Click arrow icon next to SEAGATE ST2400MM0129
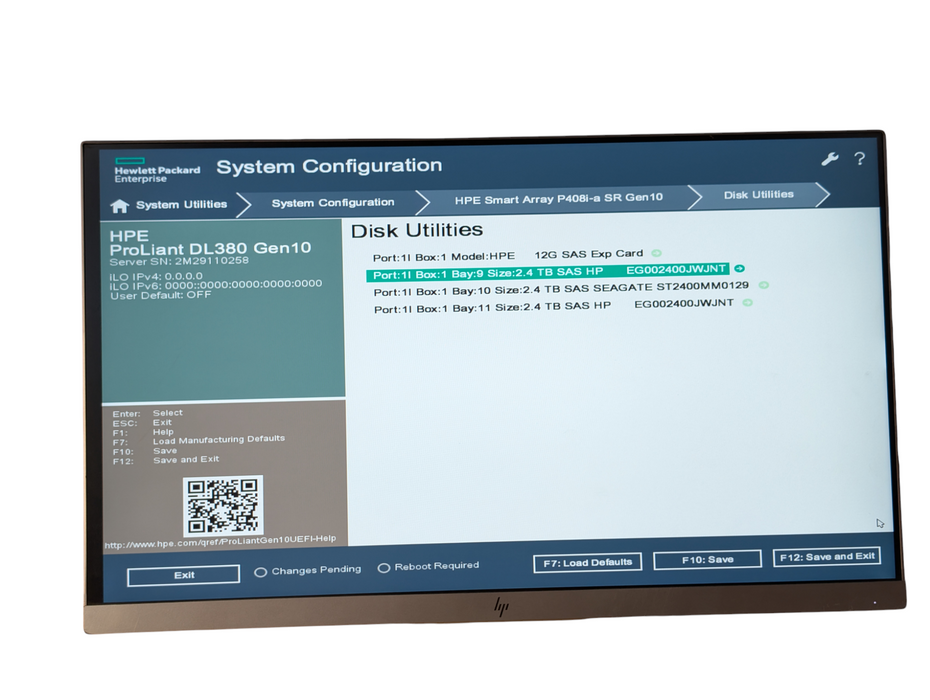Image resolution: width=930 pixels, height=700 pixels. (x=764, y=285)
